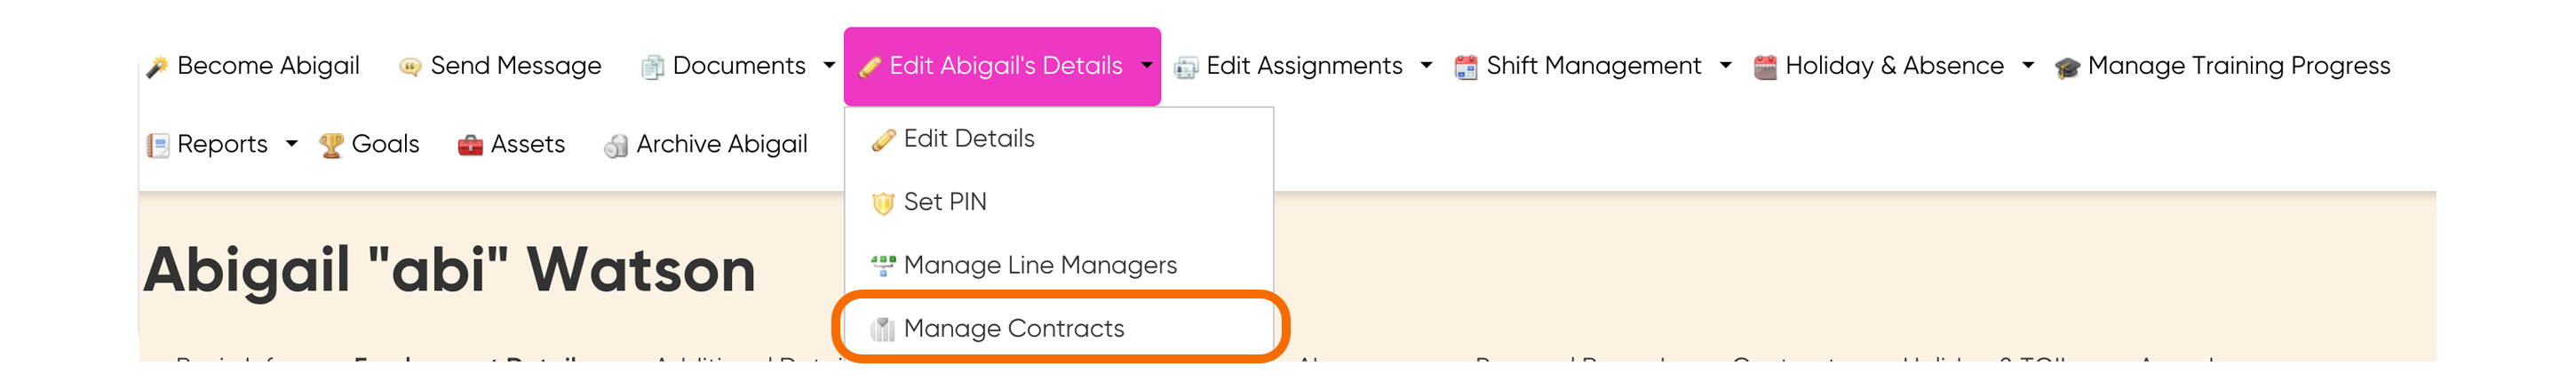Open the Shift Management dropdown arrow
The height and width of the screenshot is (382, 2576).
point(1725,66)
